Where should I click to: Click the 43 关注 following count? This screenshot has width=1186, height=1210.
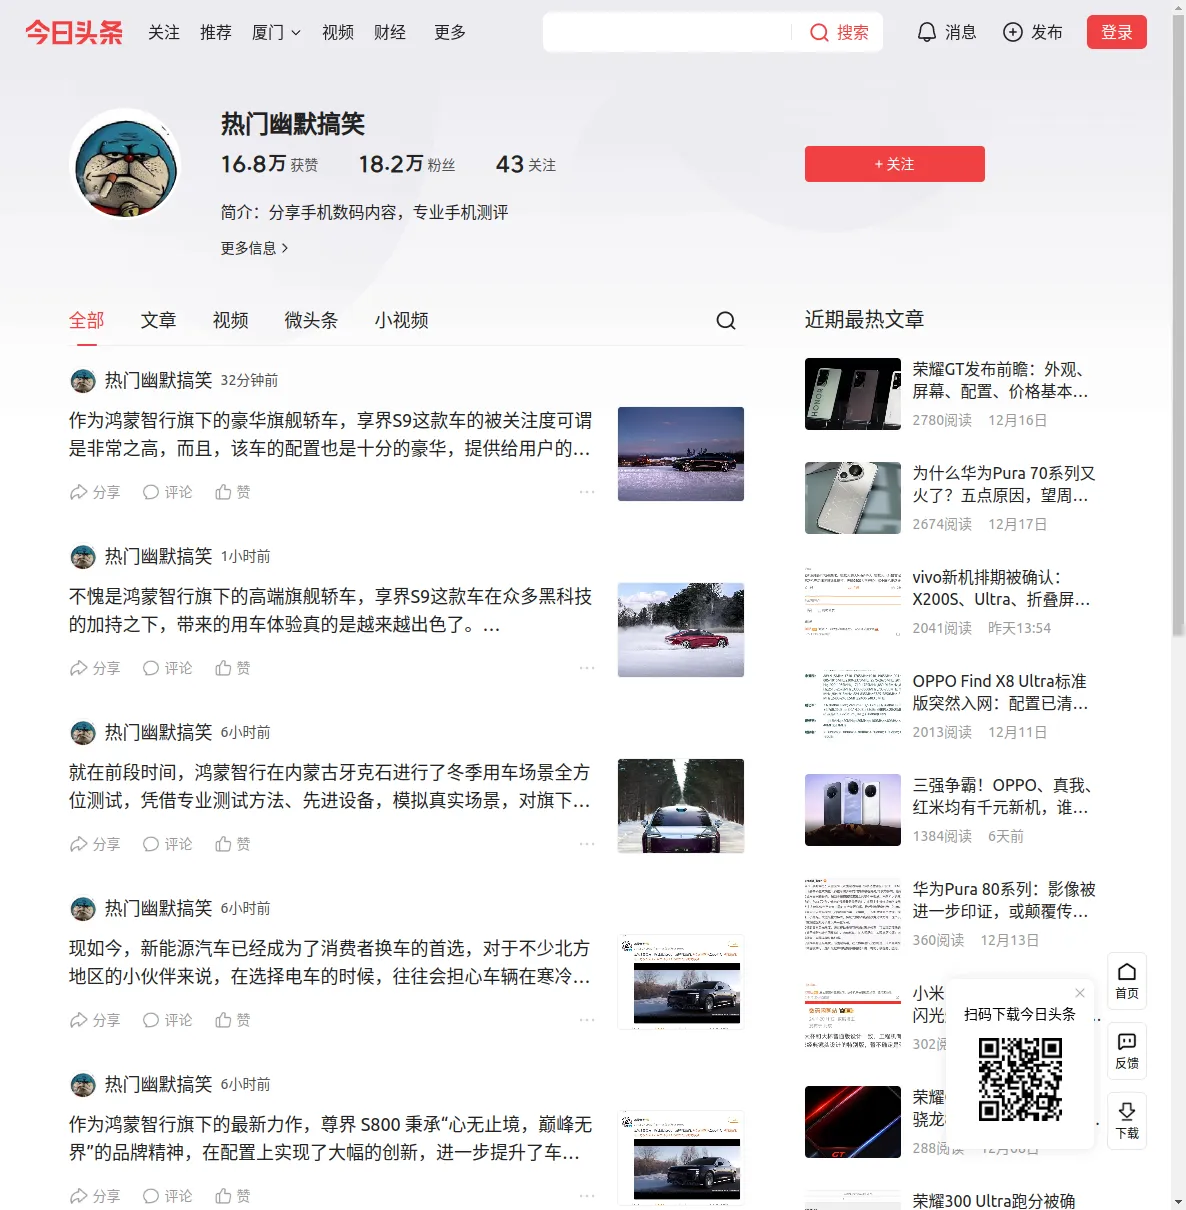(526, 164)
